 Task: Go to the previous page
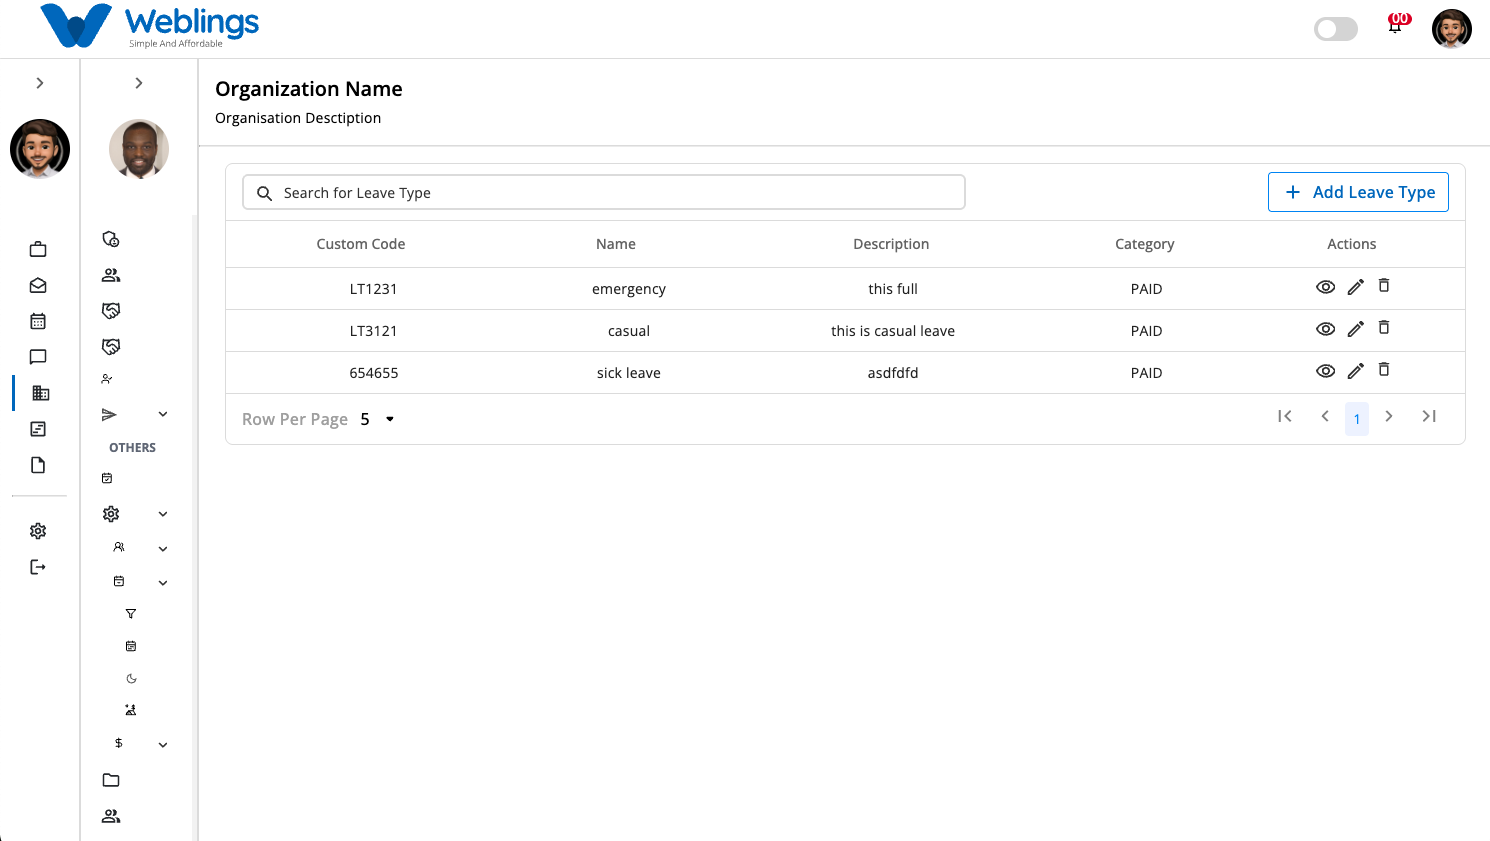1325,416
